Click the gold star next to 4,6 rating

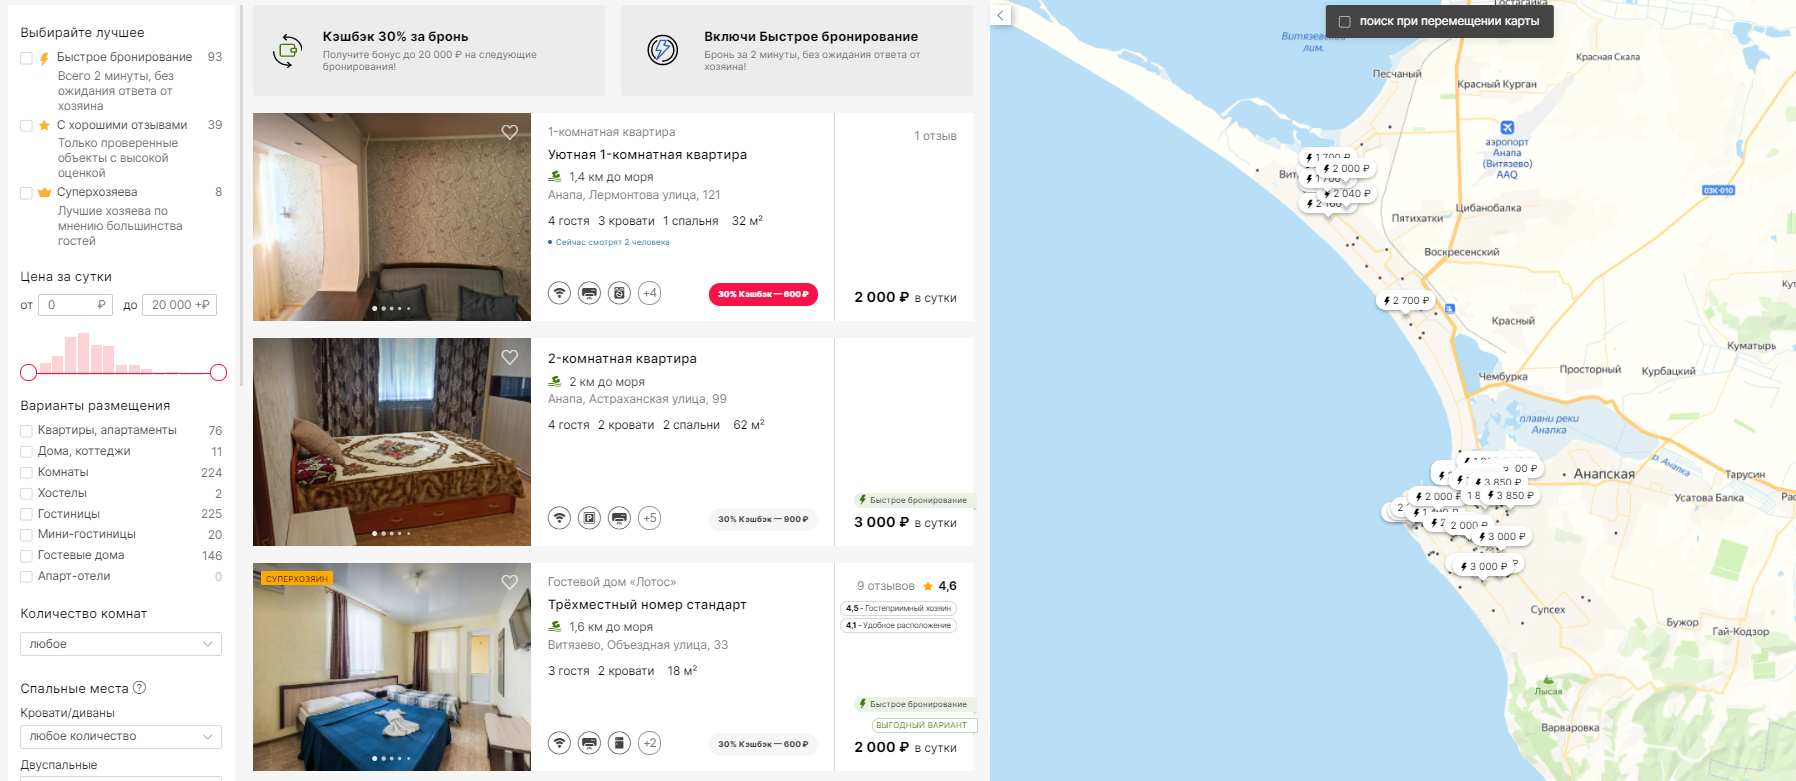(x=928, y=586)
